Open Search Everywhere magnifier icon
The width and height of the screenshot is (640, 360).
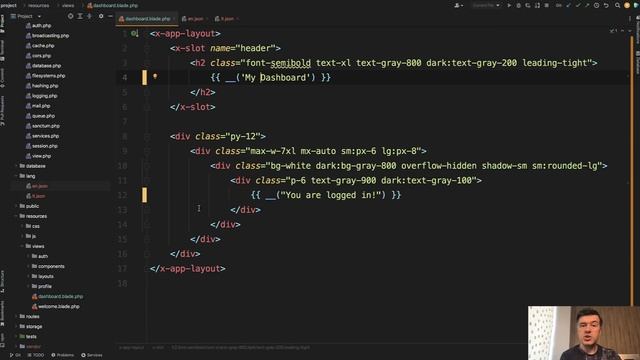pyautogui.click(x=618, y=5)
